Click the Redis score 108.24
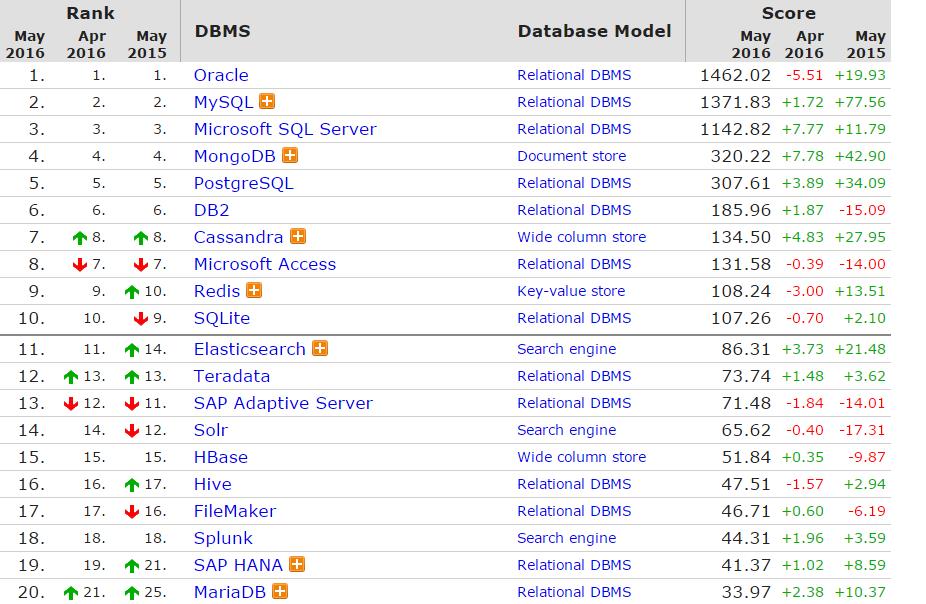 (x=741, y=291)
